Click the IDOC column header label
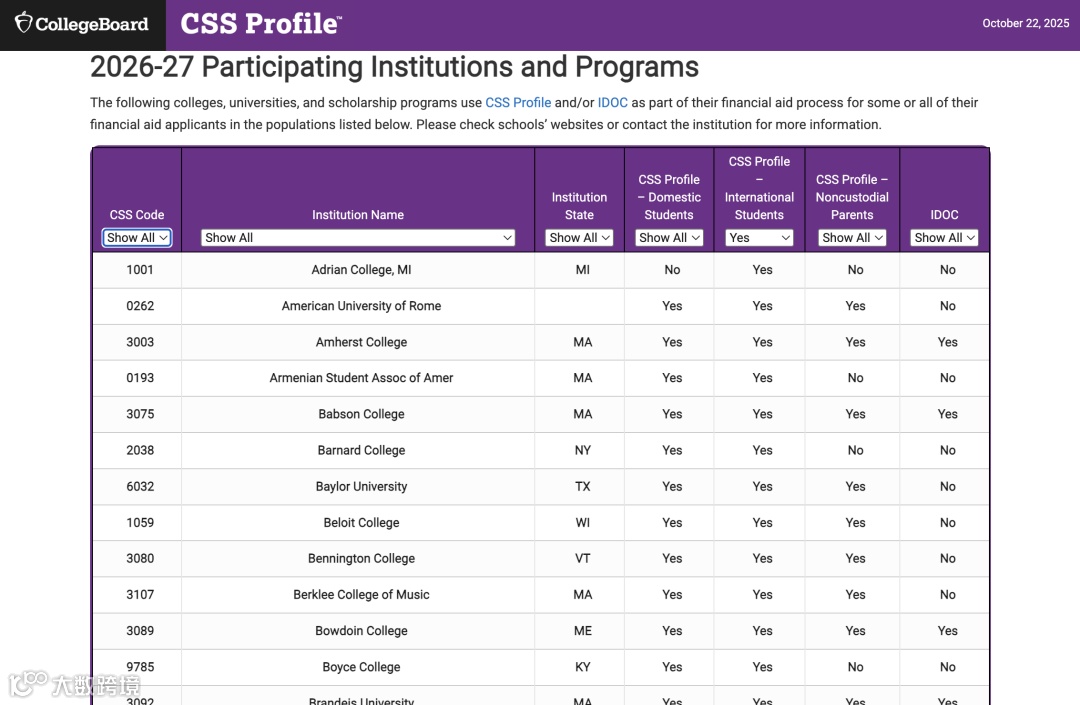Viewport: 1080px width, 705px height. (944, 215)
